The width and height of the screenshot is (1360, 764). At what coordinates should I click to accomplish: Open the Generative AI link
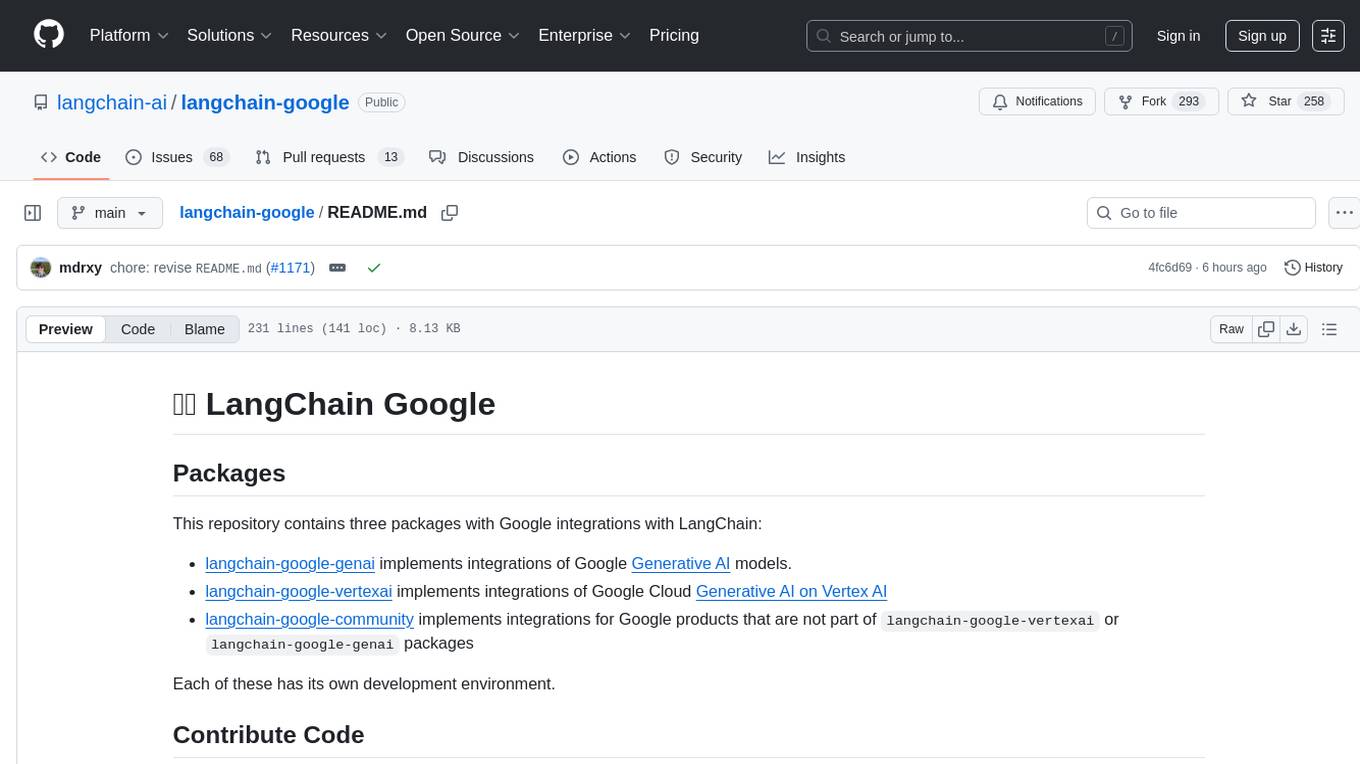(681, 563)
